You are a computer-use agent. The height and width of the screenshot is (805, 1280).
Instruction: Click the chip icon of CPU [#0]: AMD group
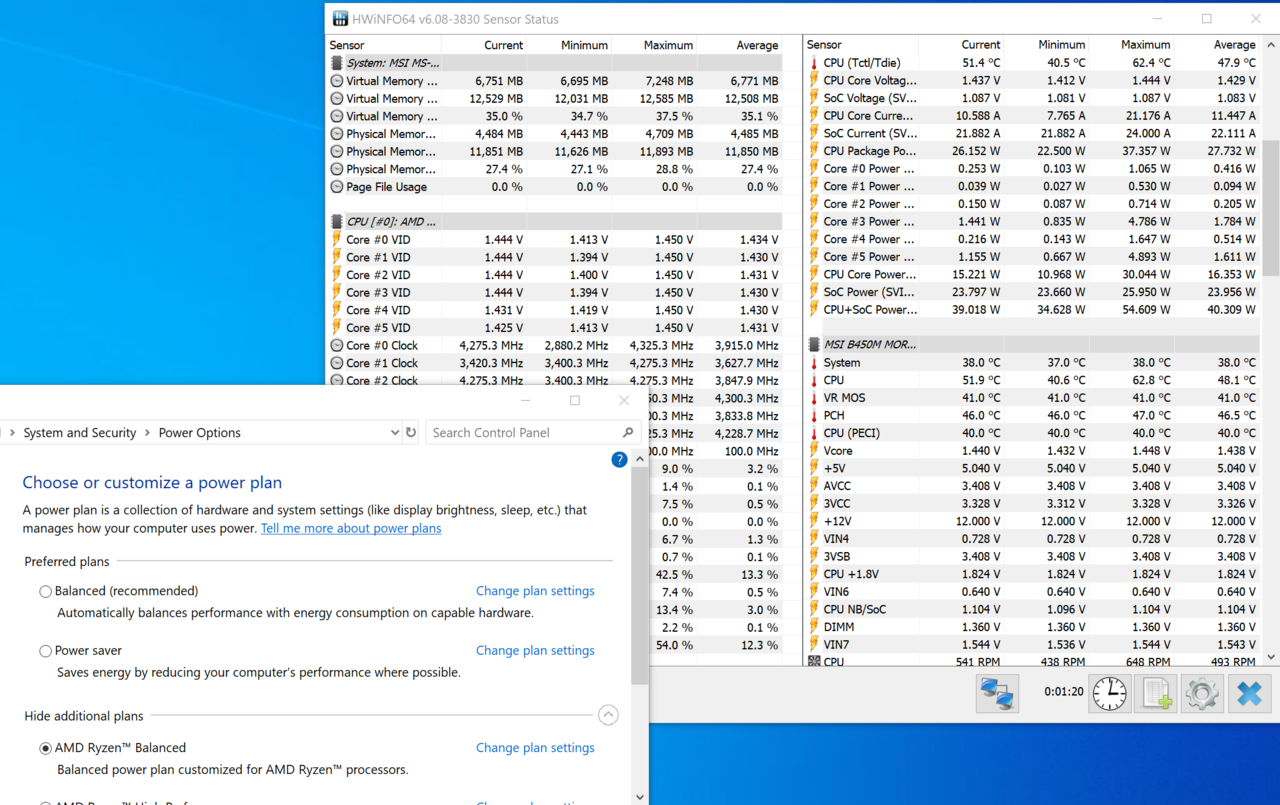pos(337,222)
